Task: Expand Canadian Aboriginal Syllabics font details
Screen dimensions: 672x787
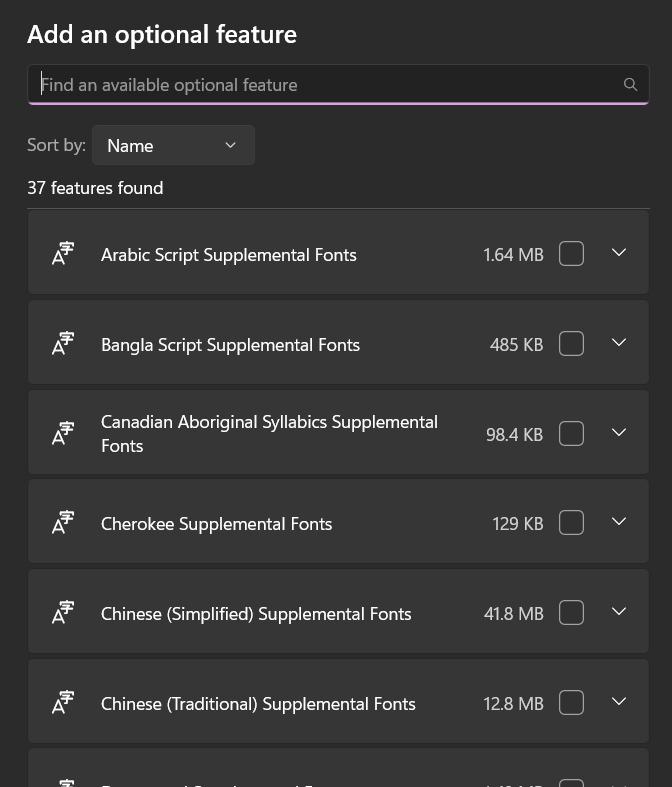Action: [619, 433]
